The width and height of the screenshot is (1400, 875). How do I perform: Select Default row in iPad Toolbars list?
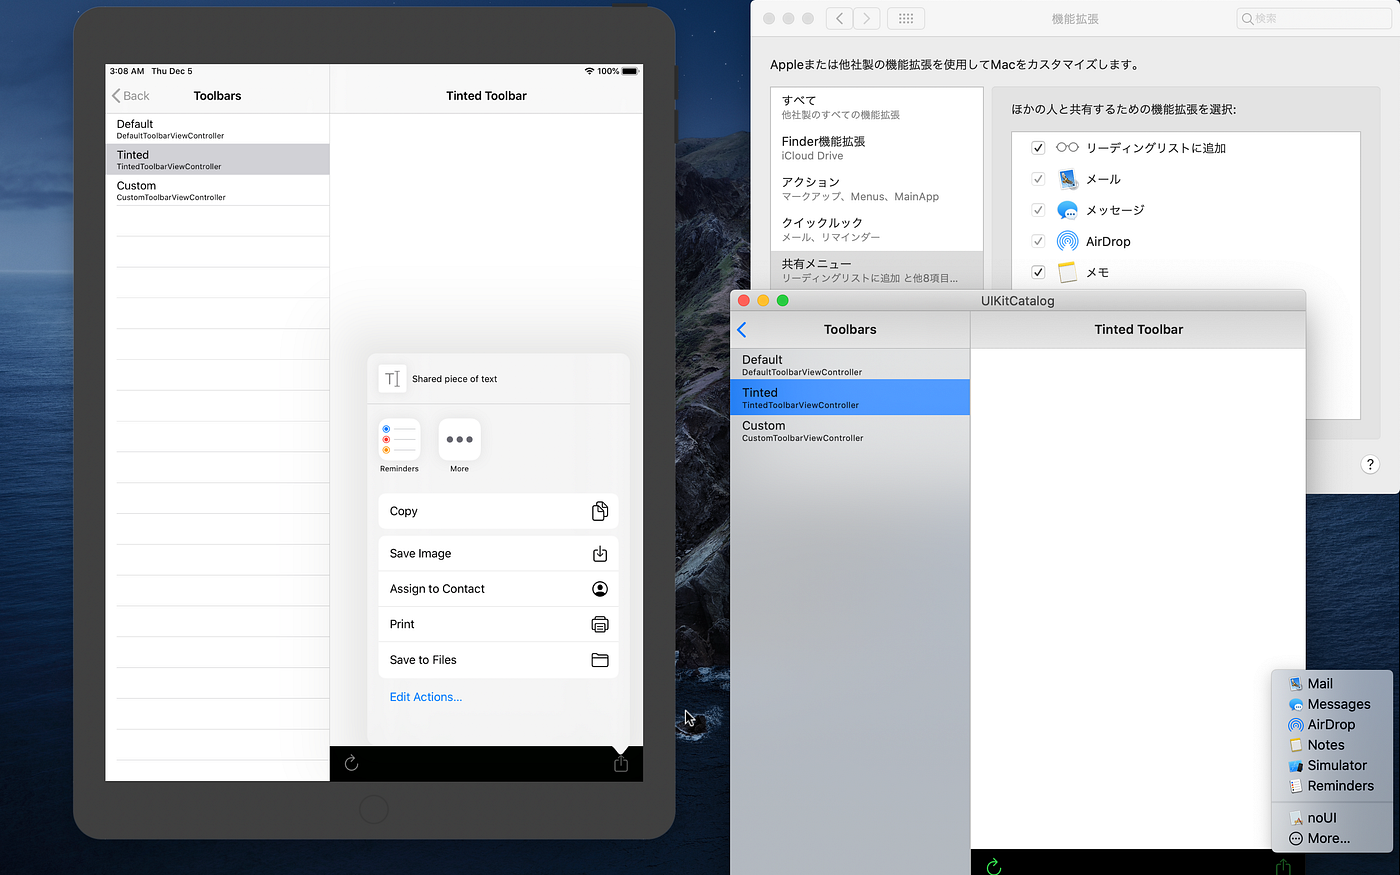coord(217,129)
